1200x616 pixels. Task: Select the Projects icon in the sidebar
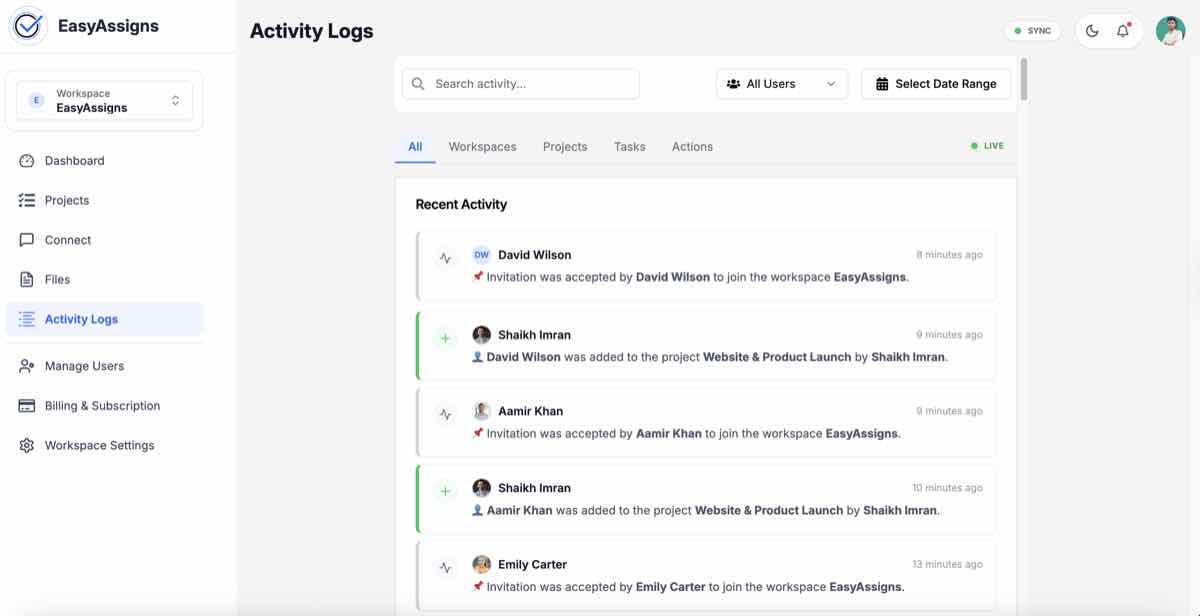(x=27, y=199)
